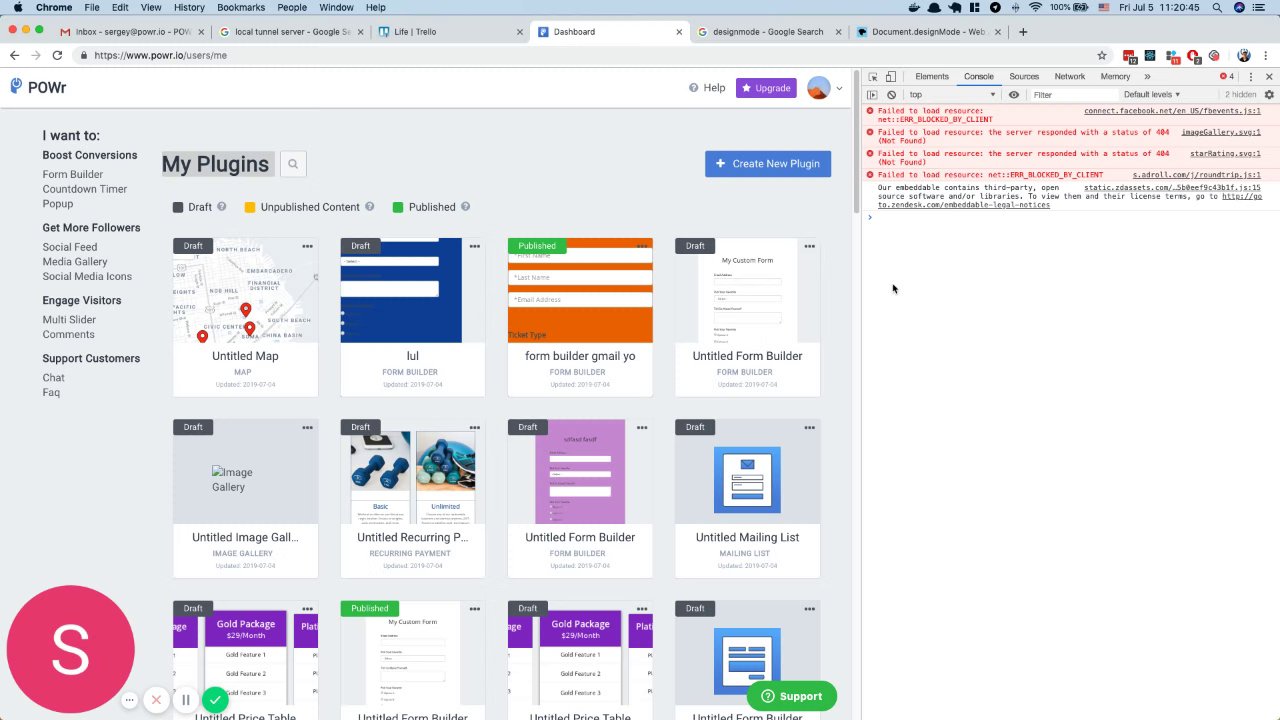Viewport: 1280px width, 720px height.
Task: Open Media Gallery from the sidebar
Action: 75,262
